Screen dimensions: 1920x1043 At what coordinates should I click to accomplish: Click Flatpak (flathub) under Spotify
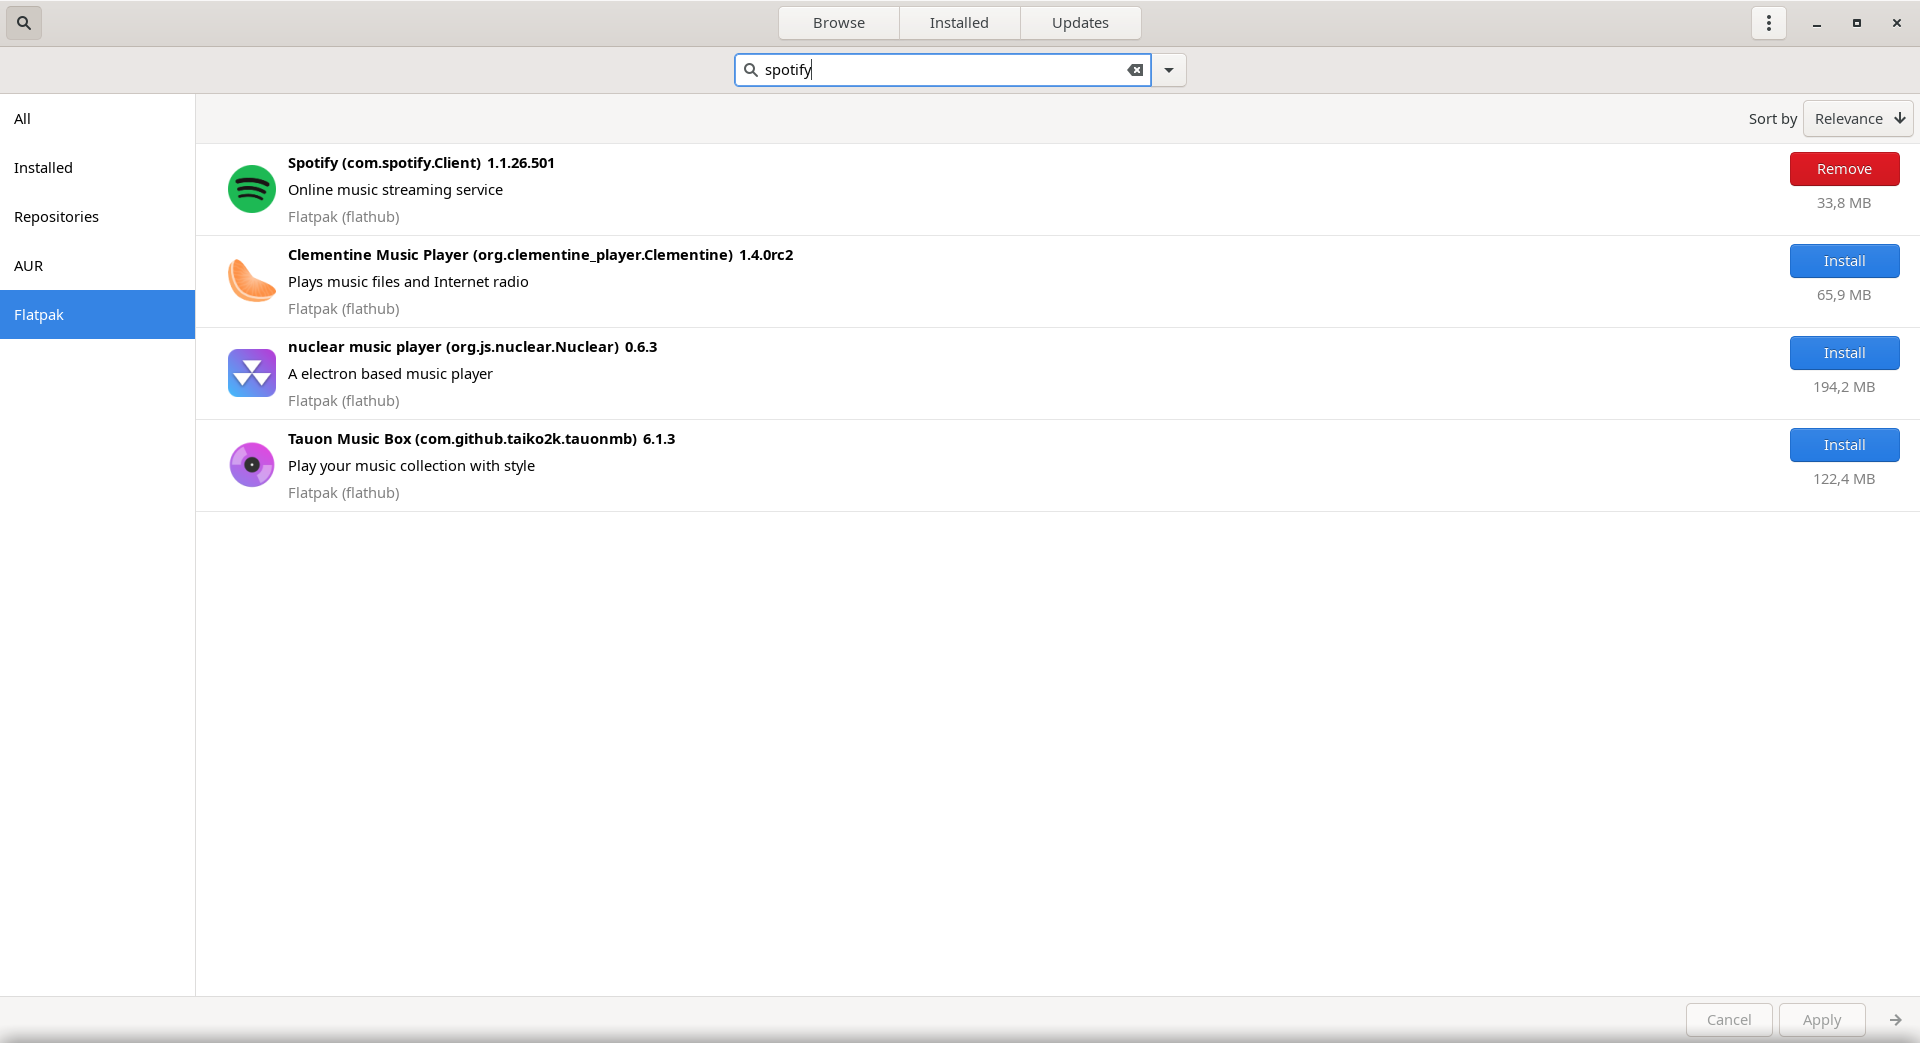pyautogui.click(x=344, y=217)
